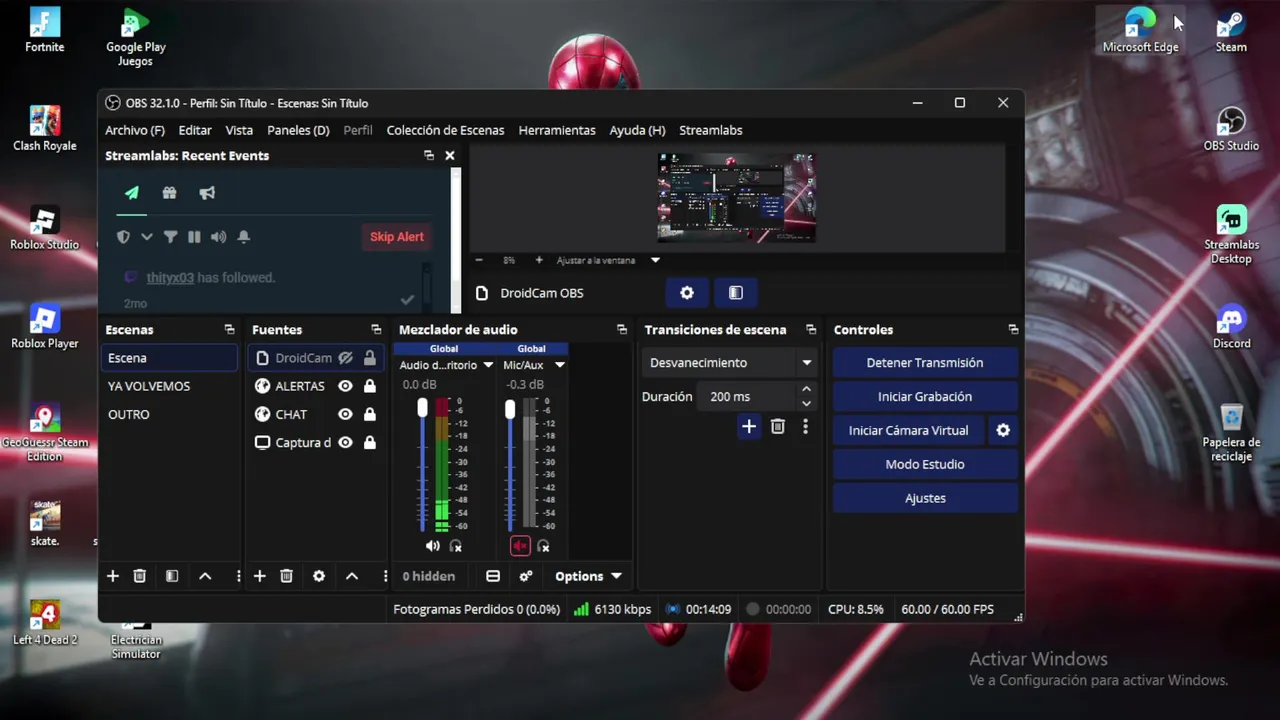The width and height of the screenshot is (1280, 720).
Task: Open the Desvanecimiento transition dropdown
Action: click(730, 363)
